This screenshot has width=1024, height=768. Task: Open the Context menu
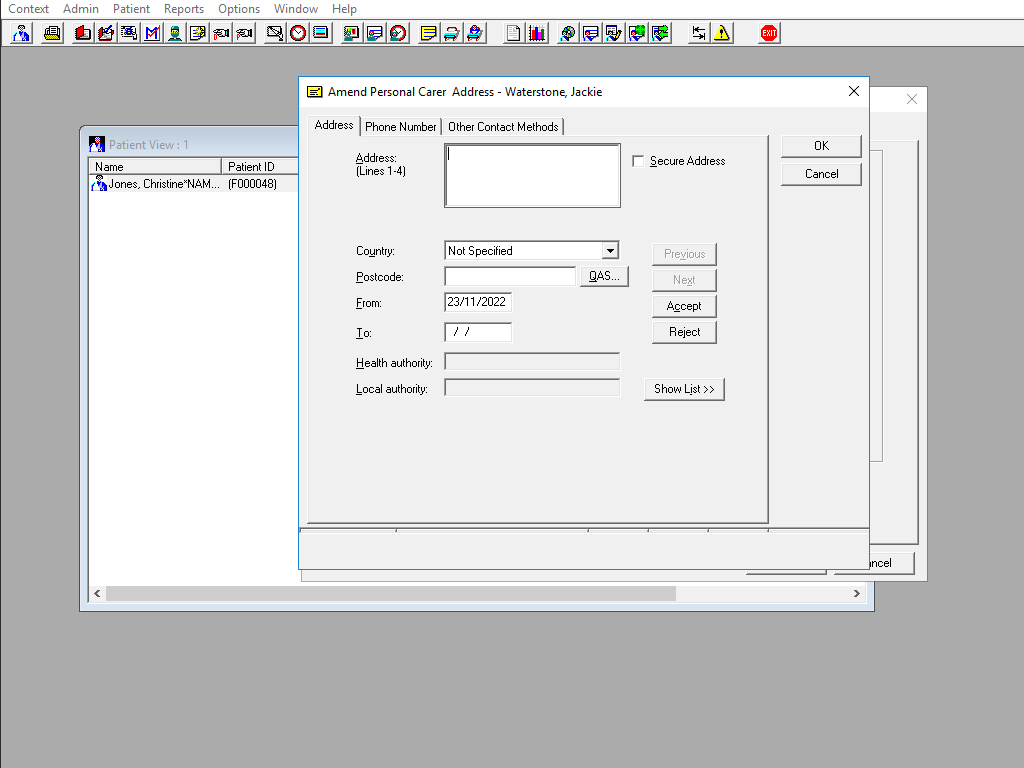pyautogui.click(x=28, y=9)
